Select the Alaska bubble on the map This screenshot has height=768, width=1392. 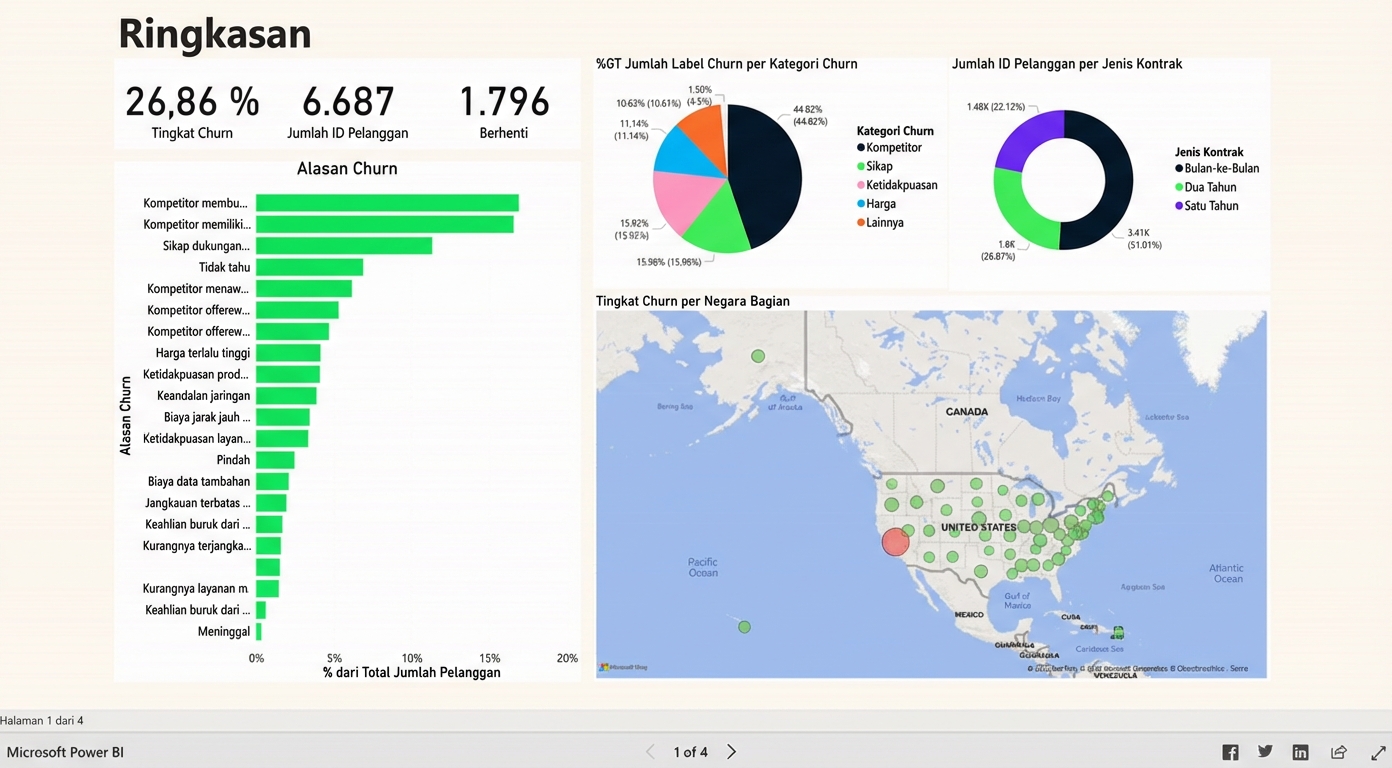[x=758, y=356]
